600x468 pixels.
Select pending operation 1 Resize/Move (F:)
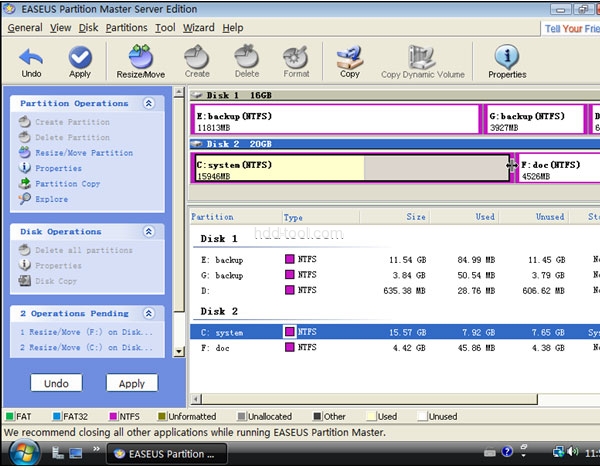pos(86,332)
